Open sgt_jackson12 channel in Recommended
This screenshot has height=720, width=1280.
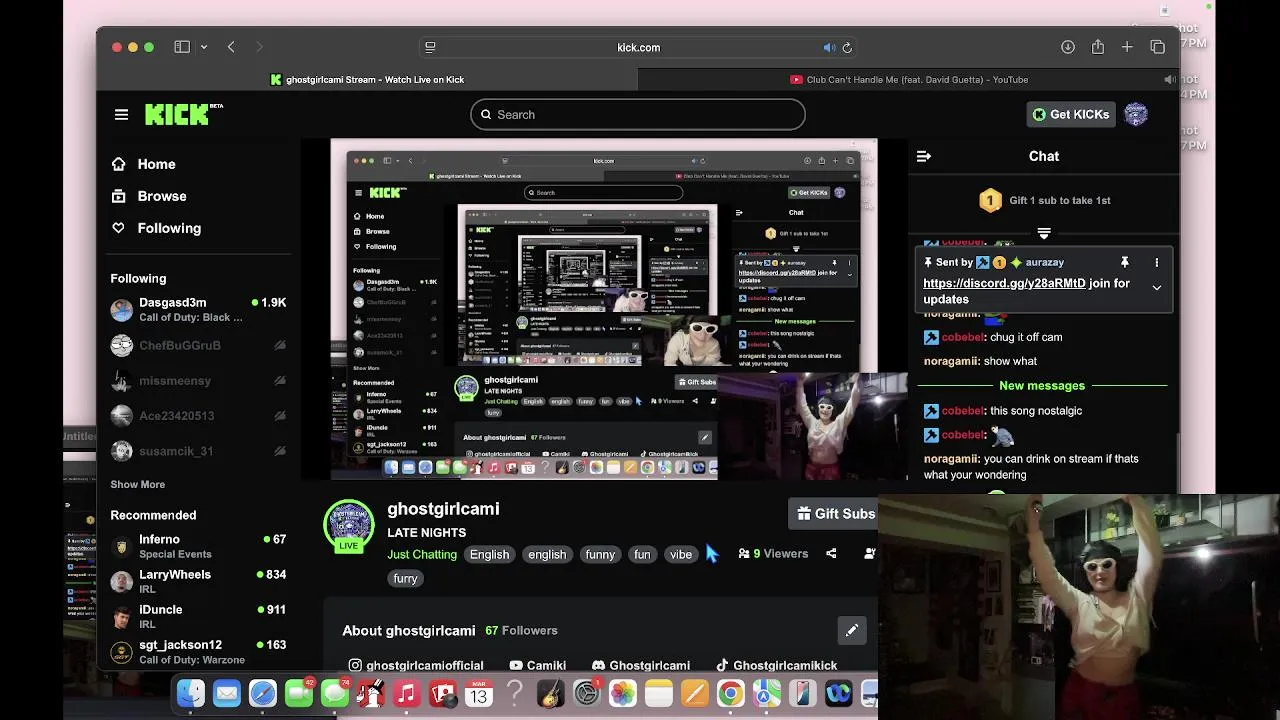click(x=198, y=652)
